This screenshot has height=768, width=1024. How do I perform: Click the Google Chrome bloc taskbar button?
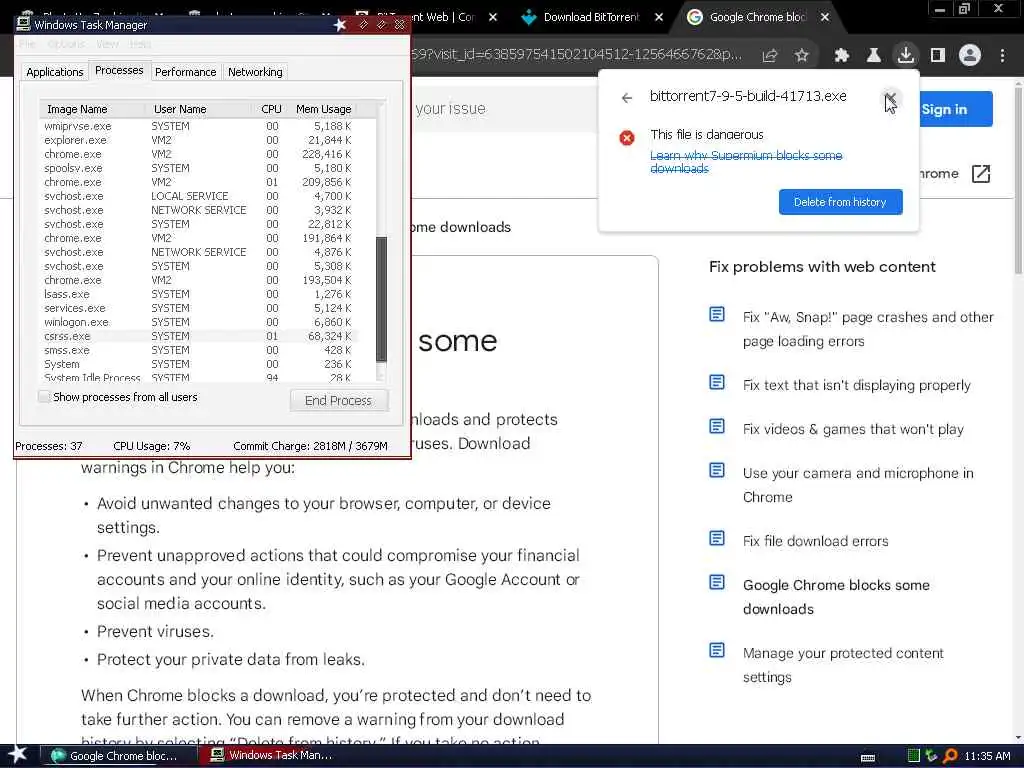pos(119,756)
